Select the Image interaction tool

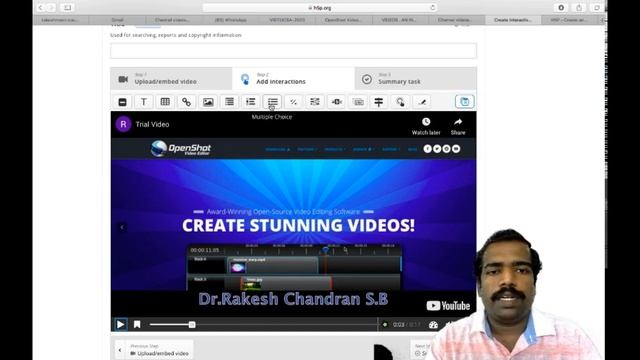[208, 102]
